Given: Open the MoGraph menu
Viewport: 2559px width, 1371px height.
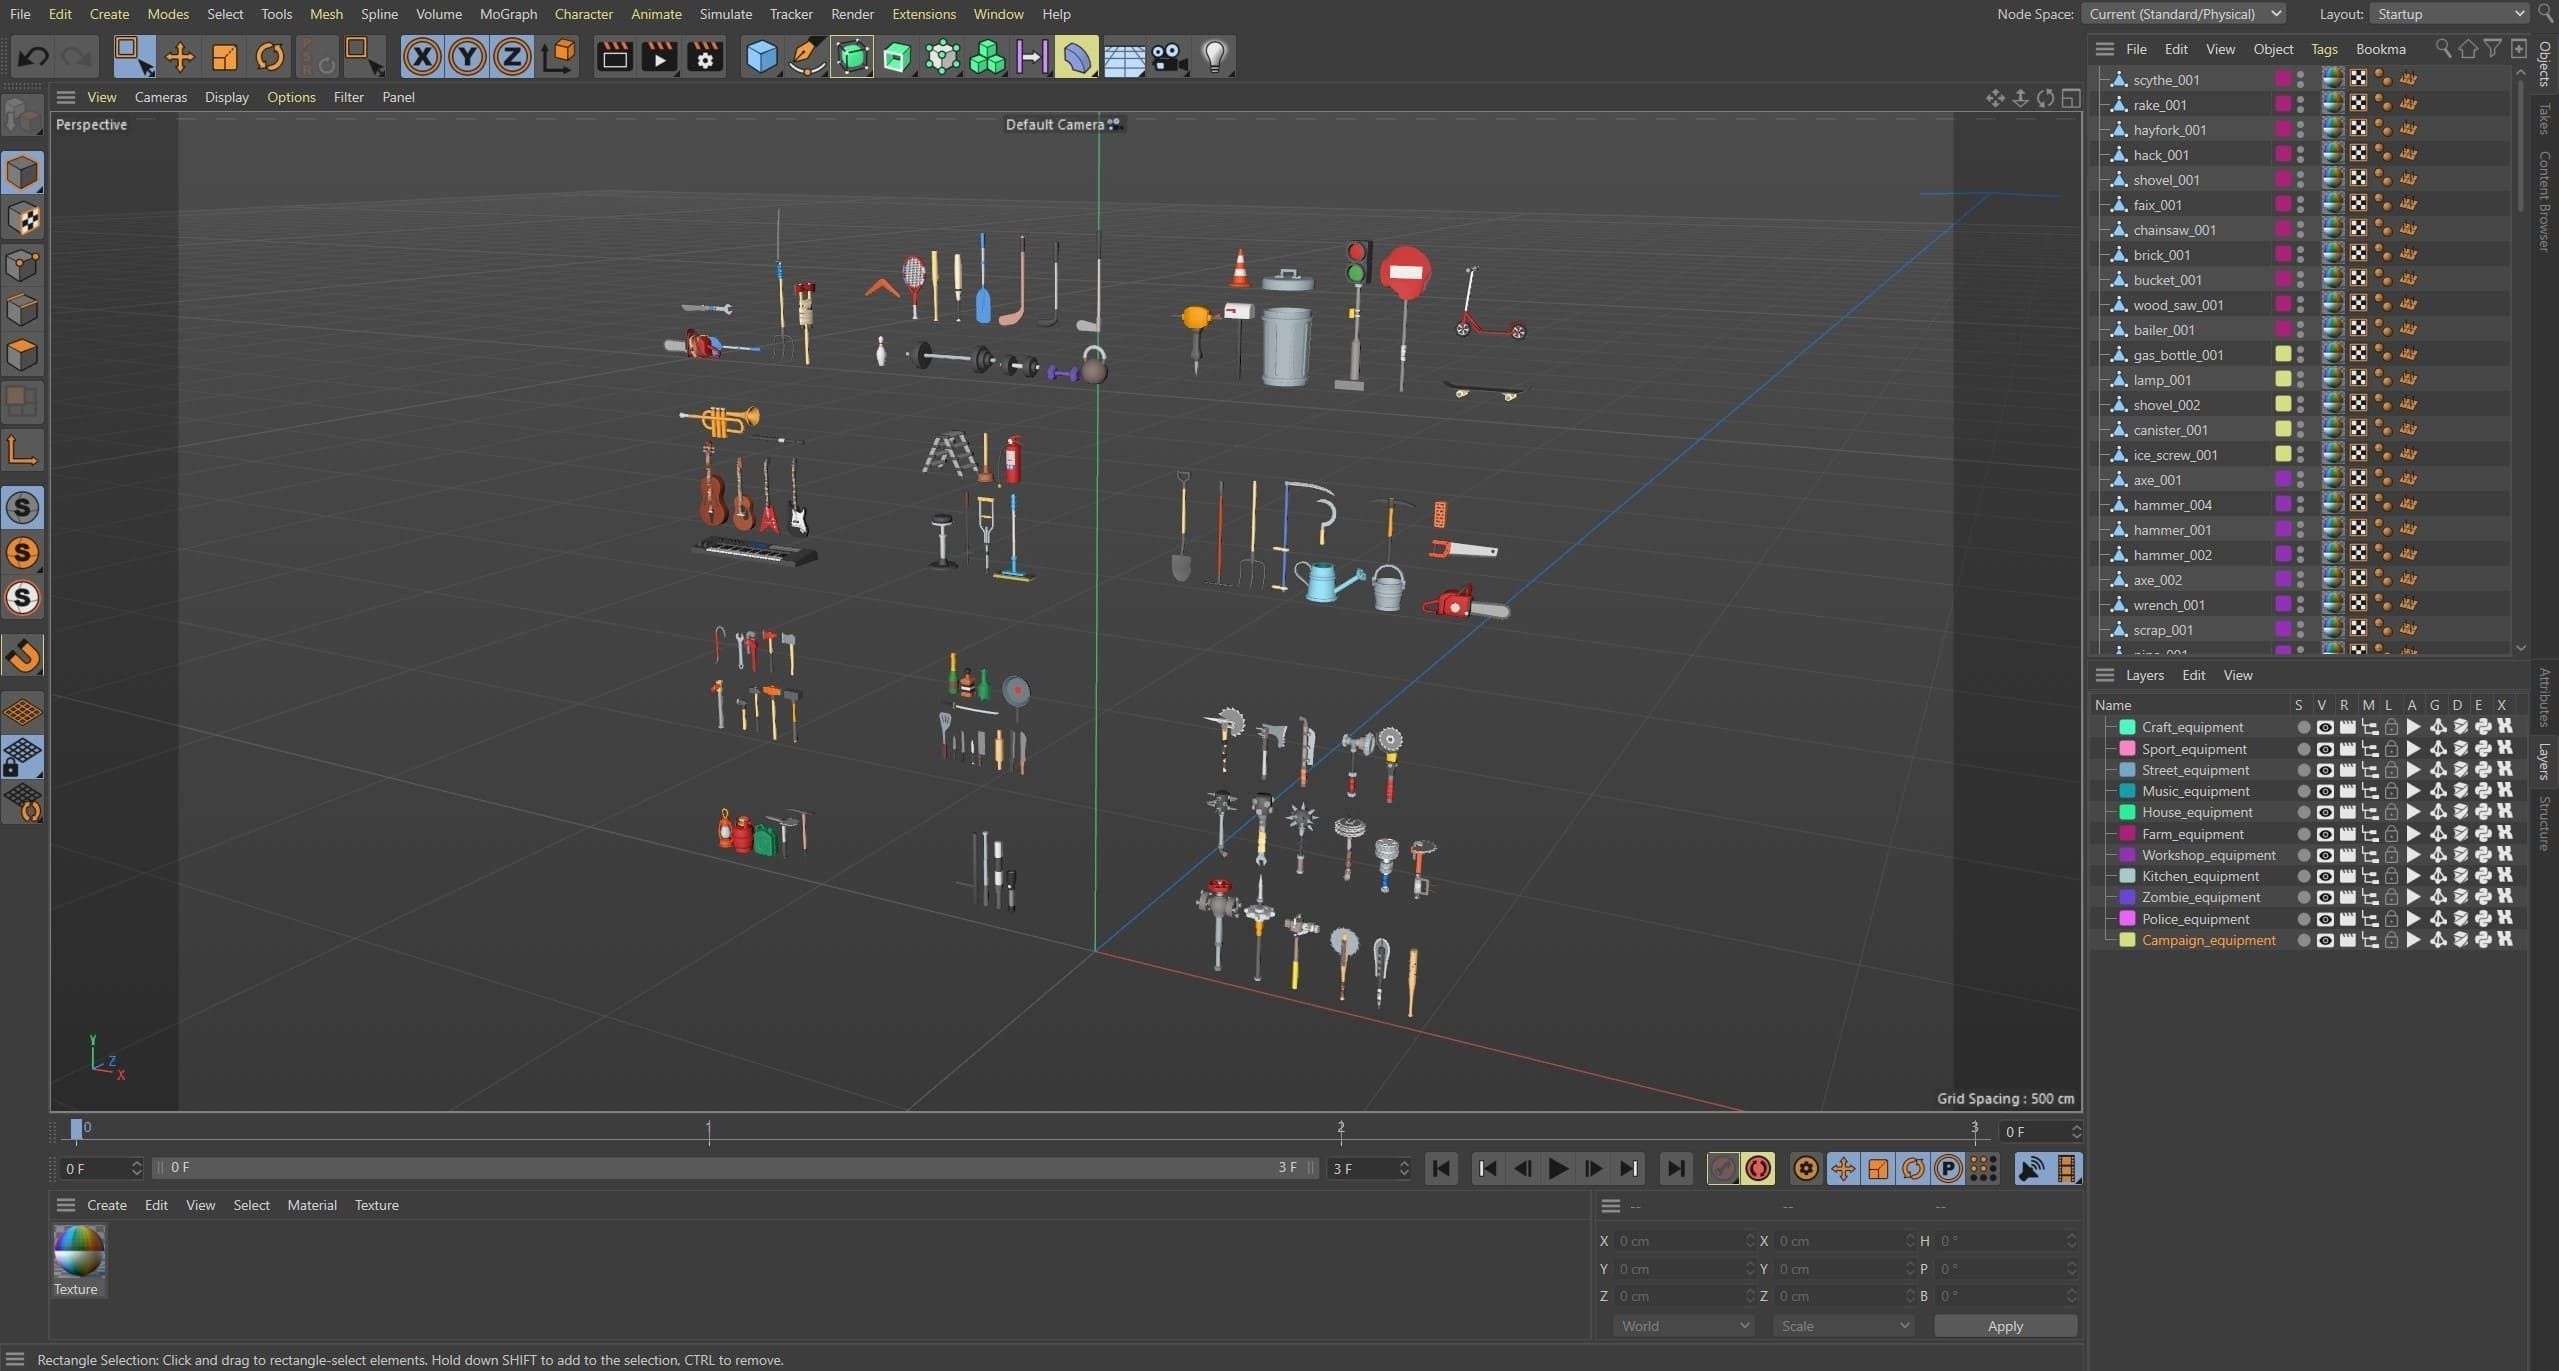Looking at the screenshot, I should [x=508, y=14].
